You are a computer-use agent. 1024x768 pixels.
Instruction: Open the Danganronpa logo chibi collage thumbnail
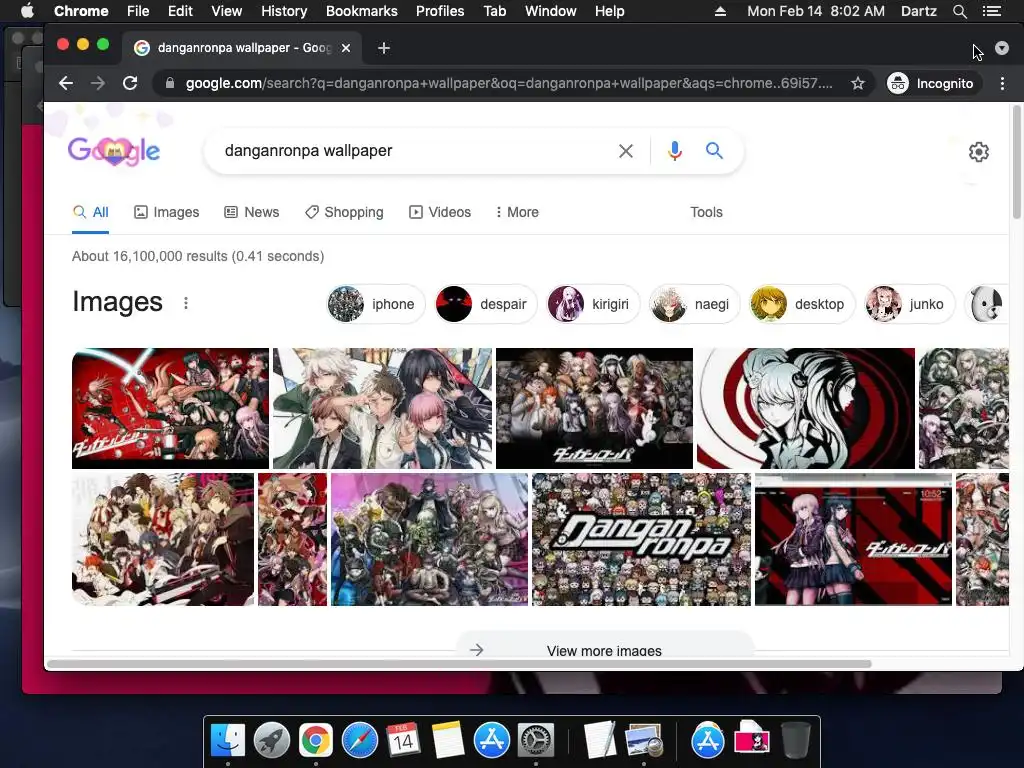coord(641,539)
